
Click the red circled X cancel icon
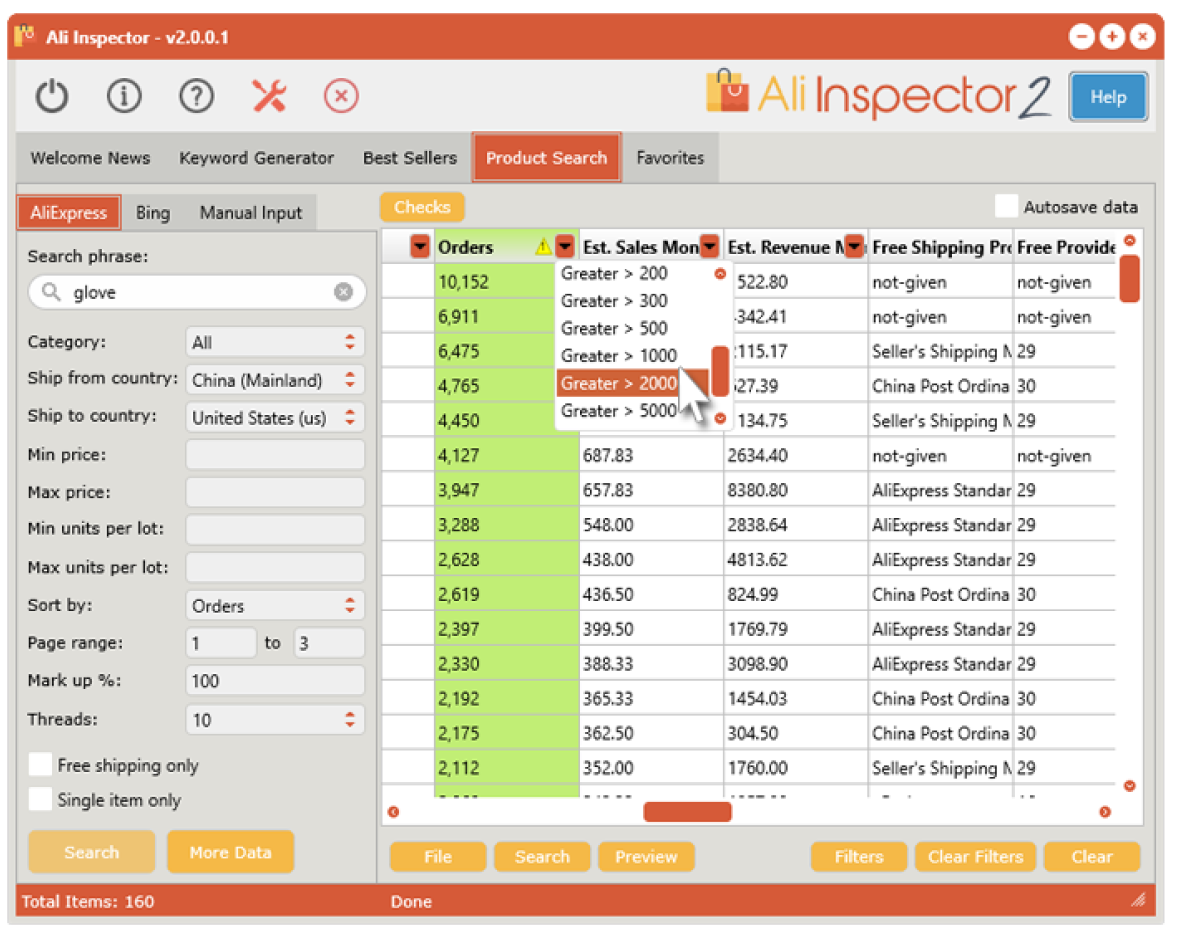(340, 96)
